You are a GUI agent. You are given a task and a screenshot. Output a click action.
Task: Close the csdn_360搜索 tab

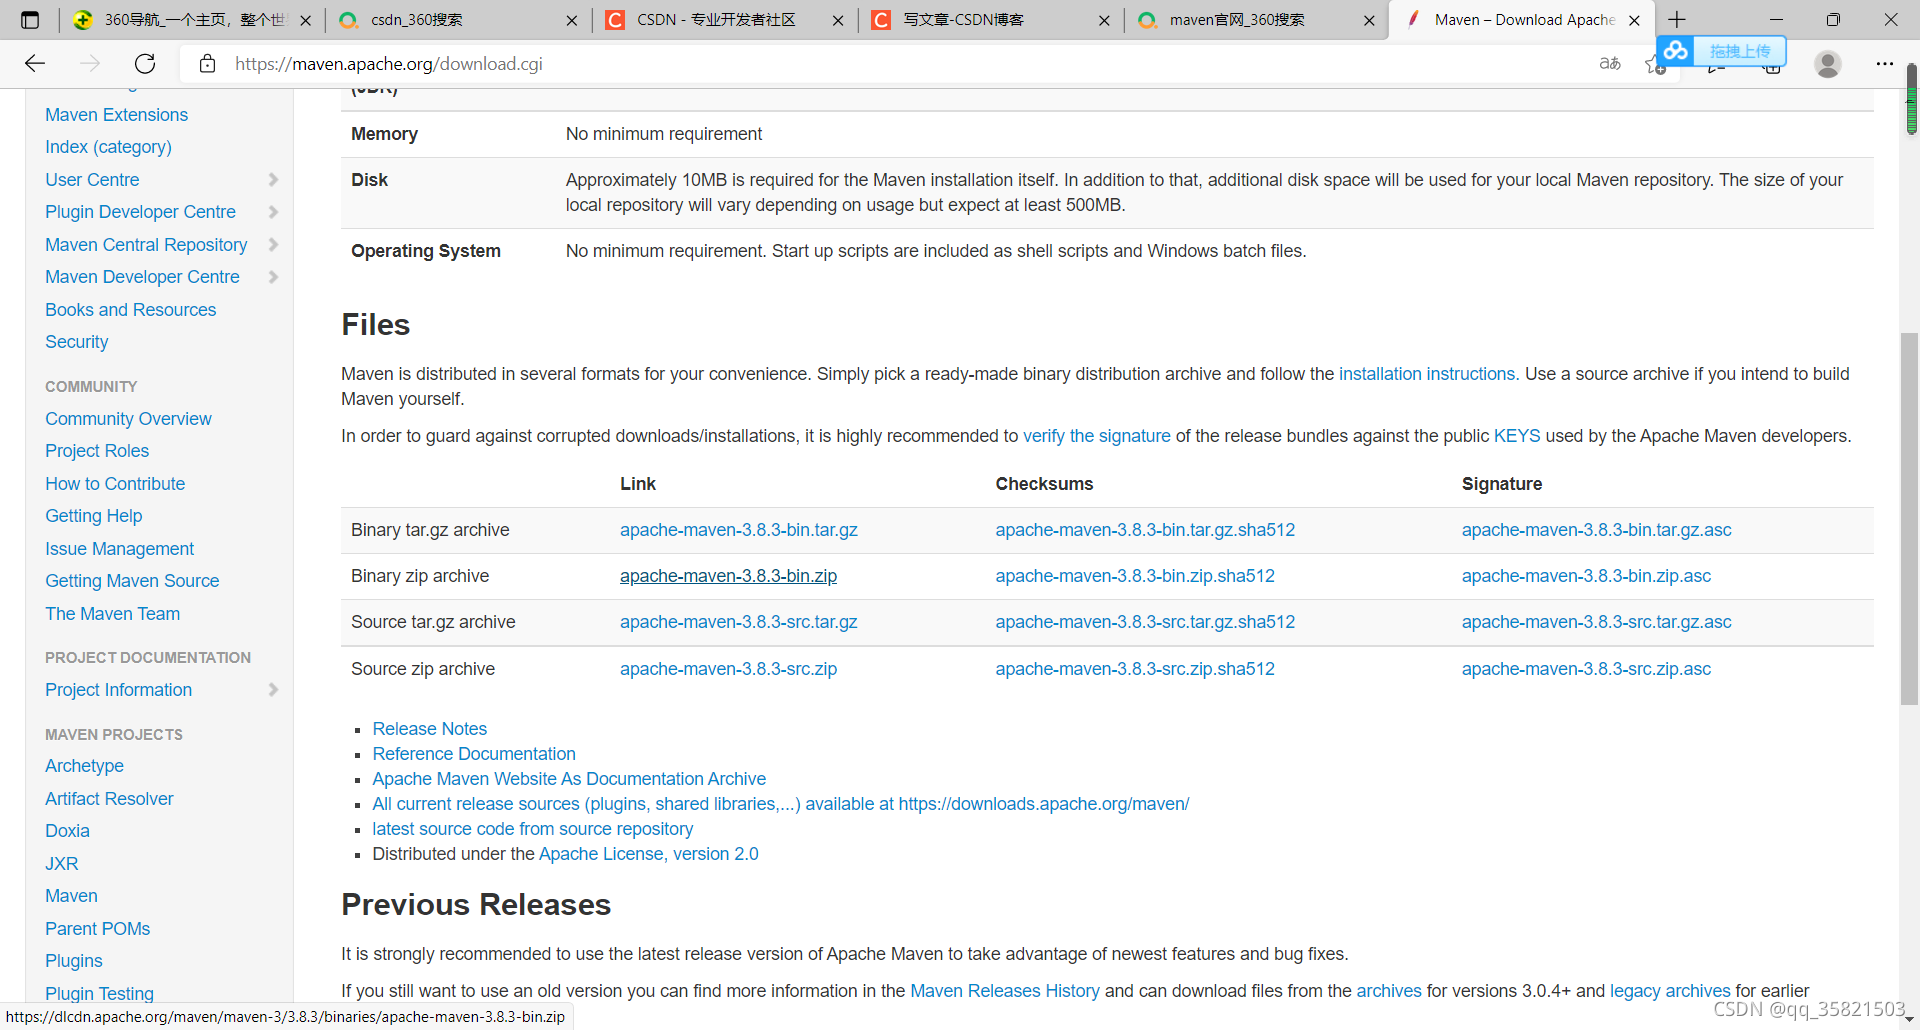(572, 20)
